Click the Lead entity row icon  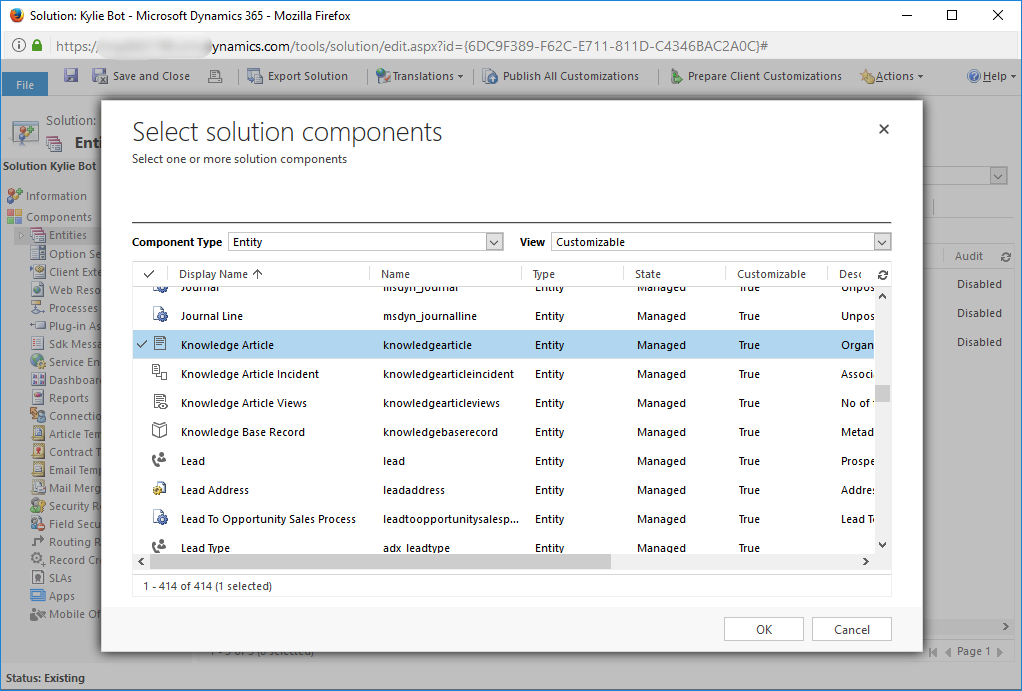tap(159, 461)
